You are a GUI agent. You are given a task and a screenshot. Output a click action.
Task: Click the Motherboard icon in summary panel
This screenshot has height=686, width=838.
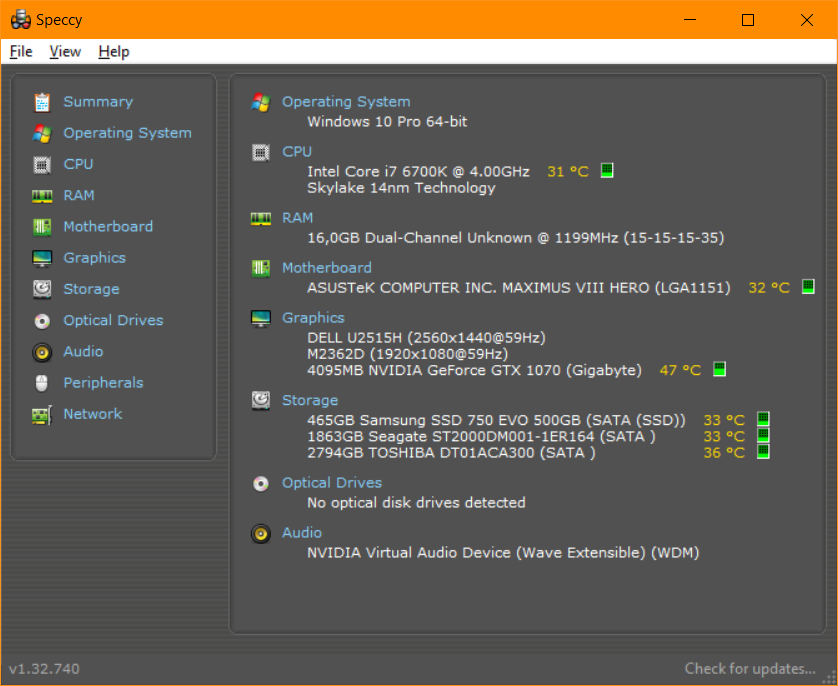[x=261, y=268]
